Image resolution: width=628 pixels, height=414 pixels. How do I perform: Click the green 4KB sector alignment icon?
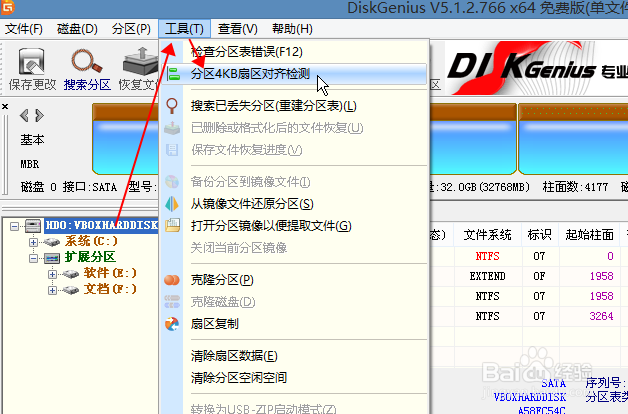[173, 74]
